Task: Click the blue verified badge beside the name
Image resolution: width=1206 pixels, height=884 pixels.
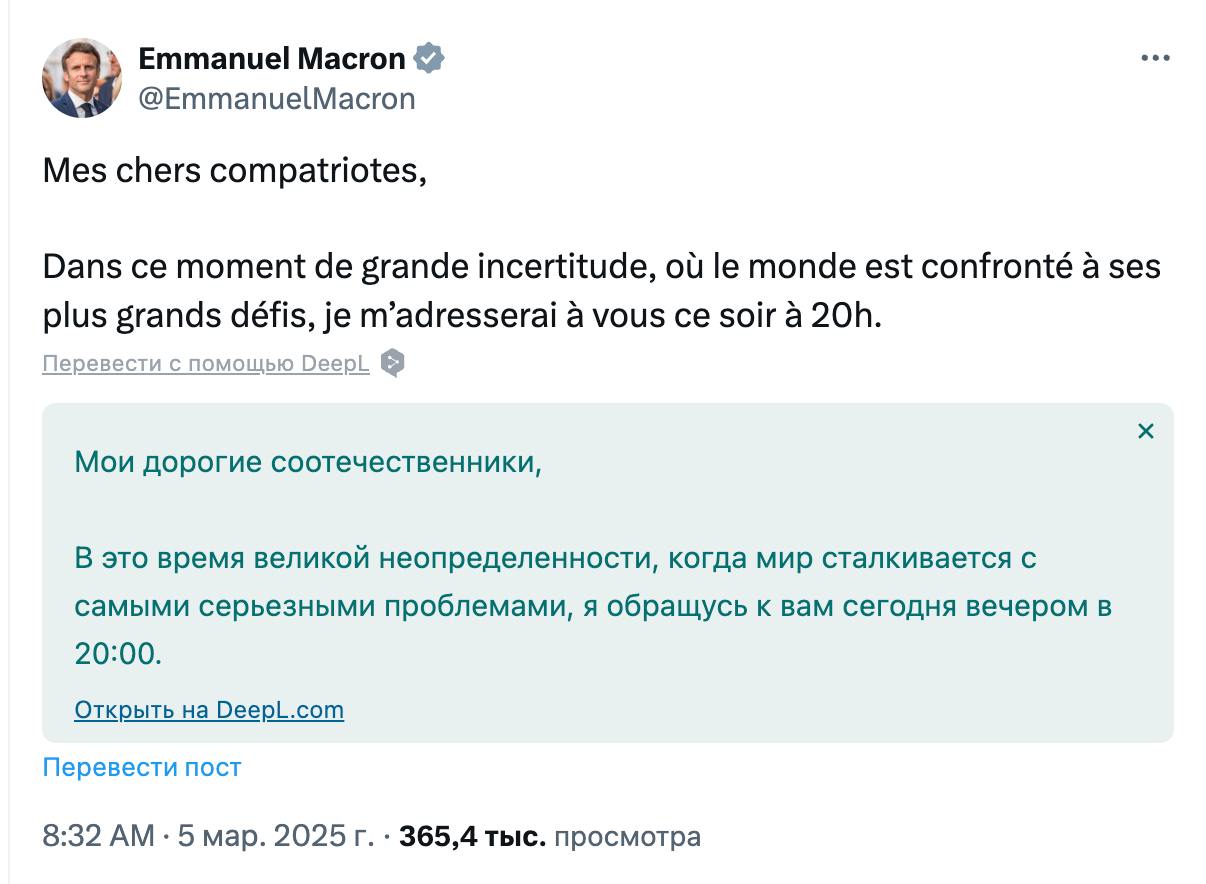Action: (430, 59)
